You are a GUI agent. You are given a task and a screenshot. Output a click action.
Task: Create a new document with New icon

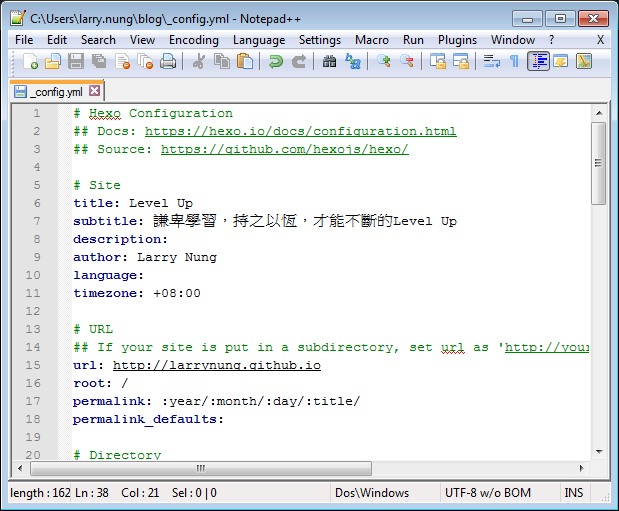click(30, 62)
